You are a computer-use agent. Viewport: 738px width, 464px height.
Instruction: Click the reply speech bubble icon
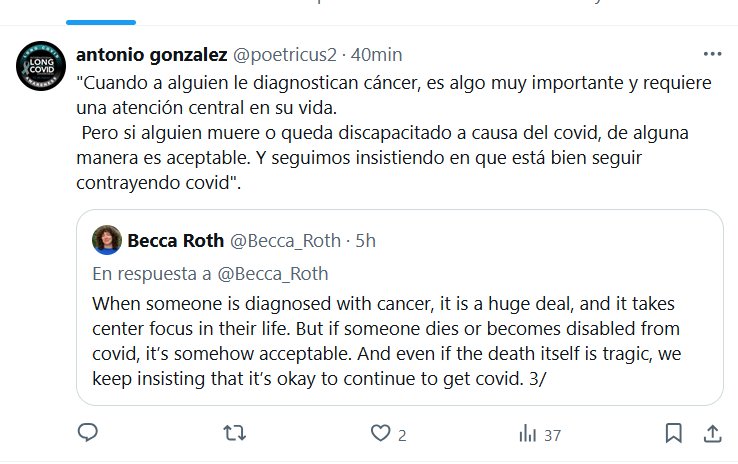(x=88, y=433)
